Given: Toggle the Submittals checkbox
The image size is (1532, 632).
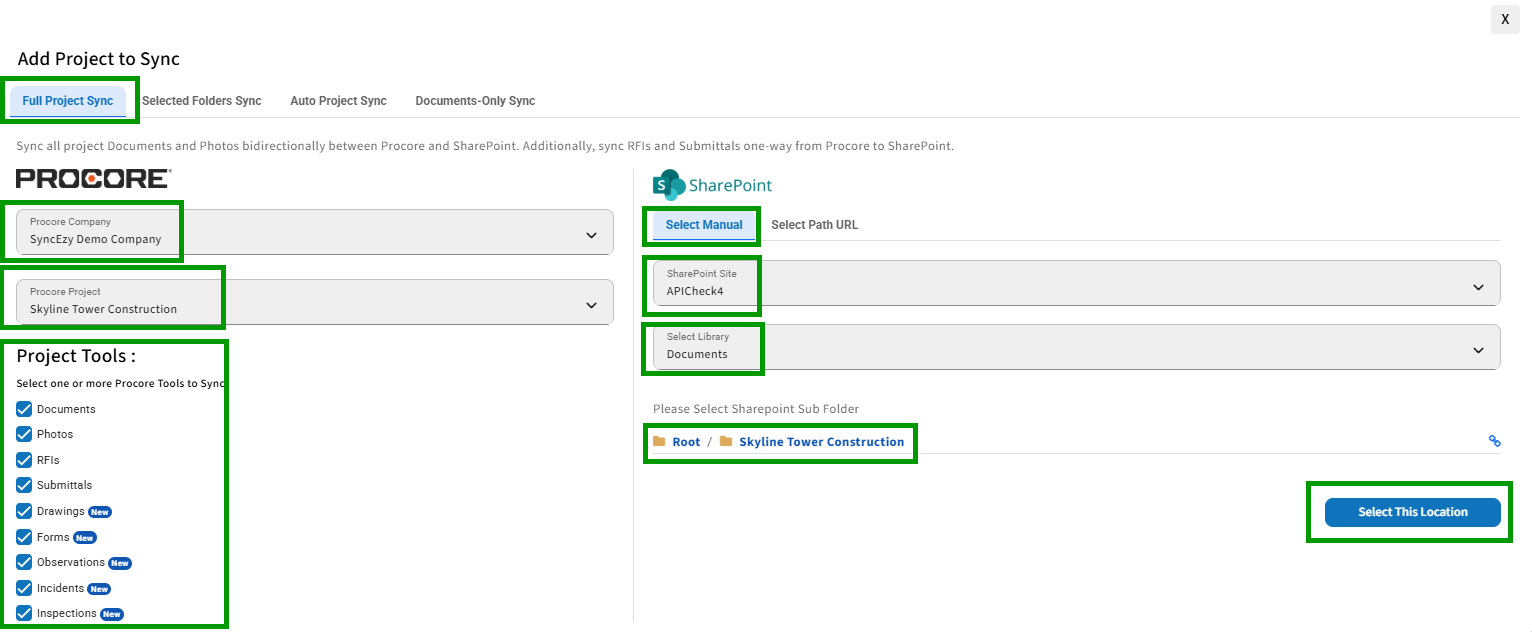Looking at the screenshot, I should click(24, 485).
